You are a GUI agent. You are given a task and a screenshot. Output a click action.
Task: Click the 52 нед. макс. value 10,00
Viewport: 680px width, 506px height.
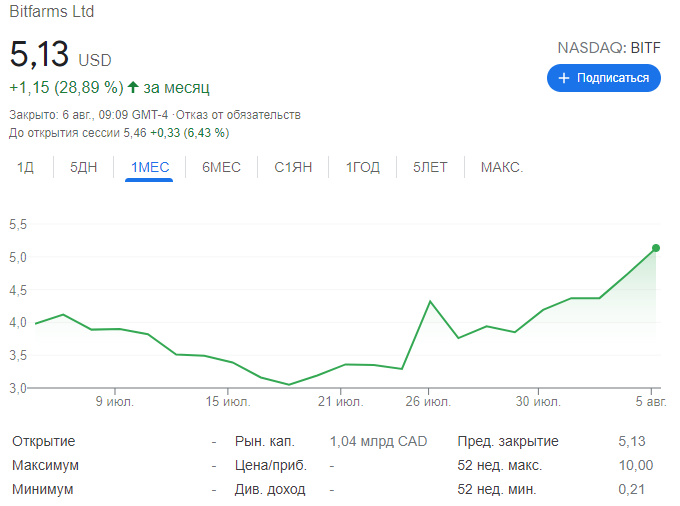point(636,465)
